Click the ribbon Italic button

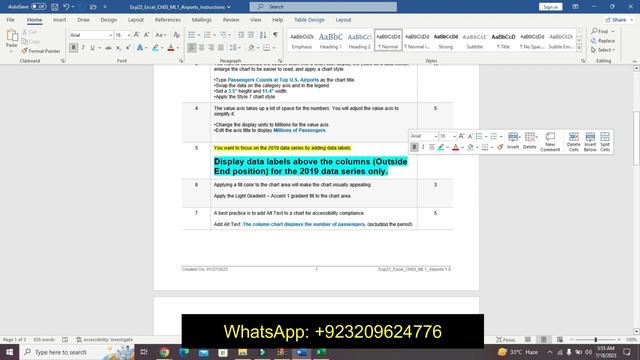point(83,48)
